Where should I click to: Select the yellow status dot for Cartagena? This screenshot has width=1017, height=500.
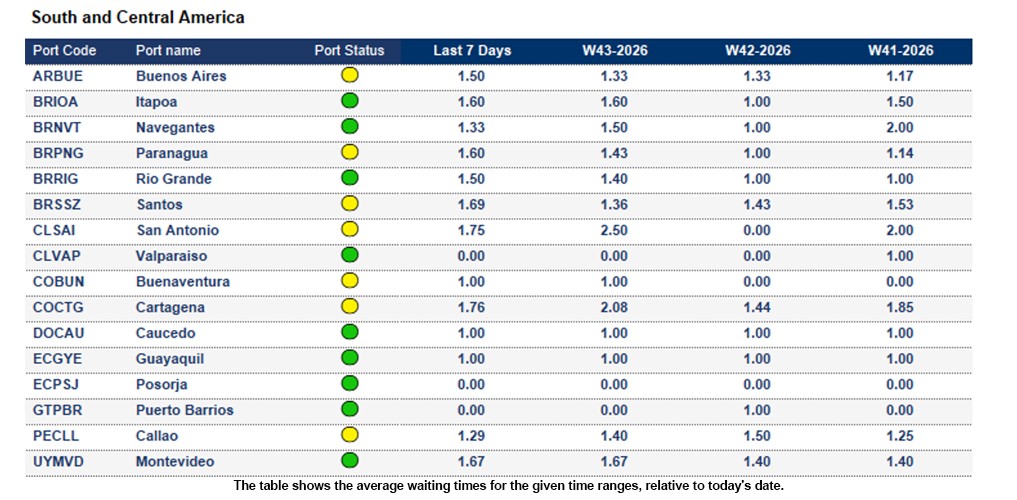(x=350, y=306)
